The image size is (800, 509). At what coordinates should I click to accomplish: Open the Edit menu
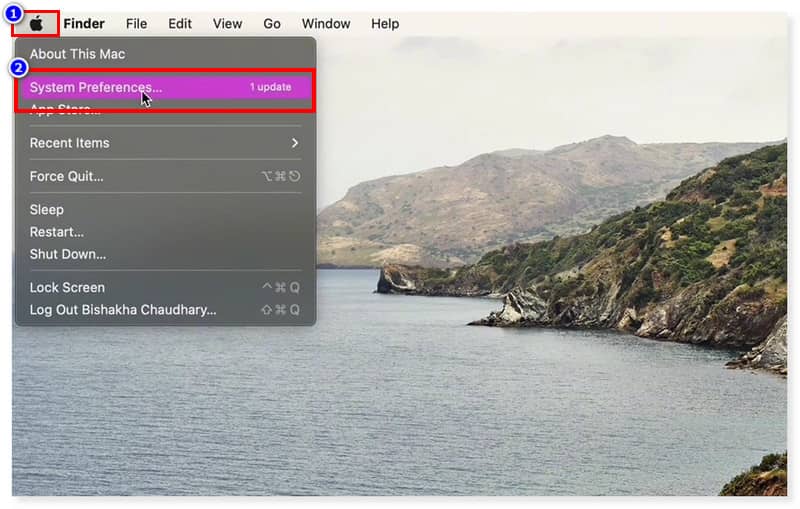(x=180, y=24)
